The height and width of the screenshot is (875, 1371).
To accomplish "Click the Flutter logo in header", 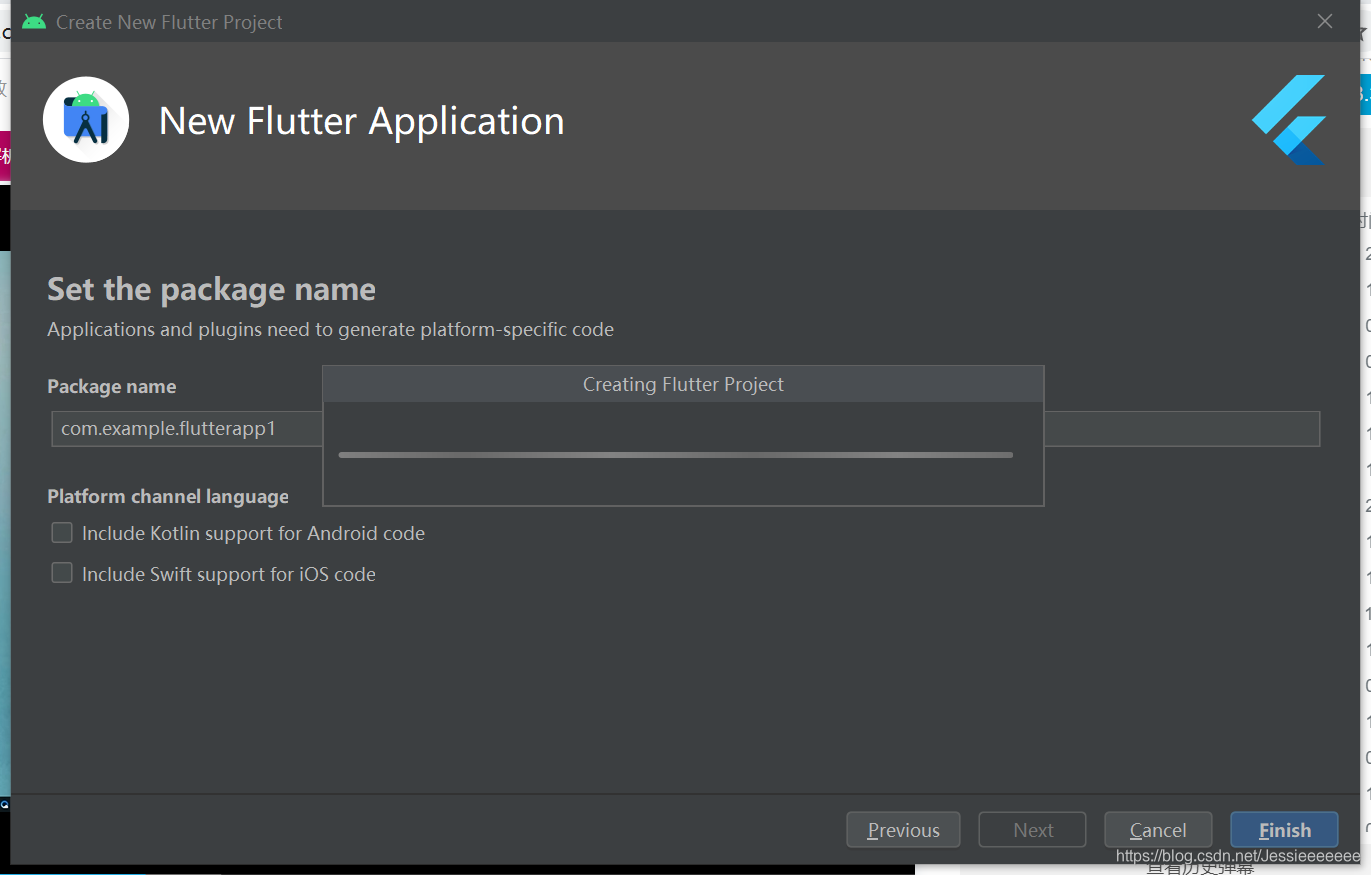I will [1289, 120].
